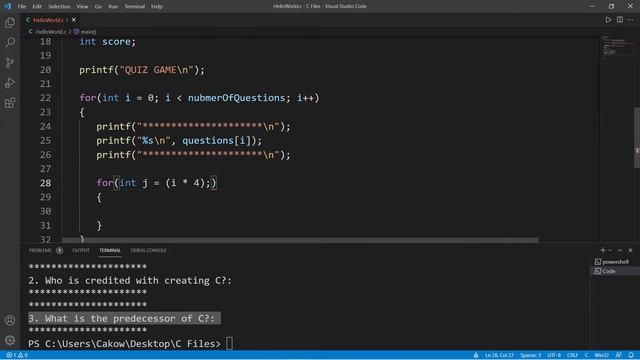The height and width of the screenshot is (360, 640).
Task: Change indentation via Spaces: 3
Action: click(530, 355)
